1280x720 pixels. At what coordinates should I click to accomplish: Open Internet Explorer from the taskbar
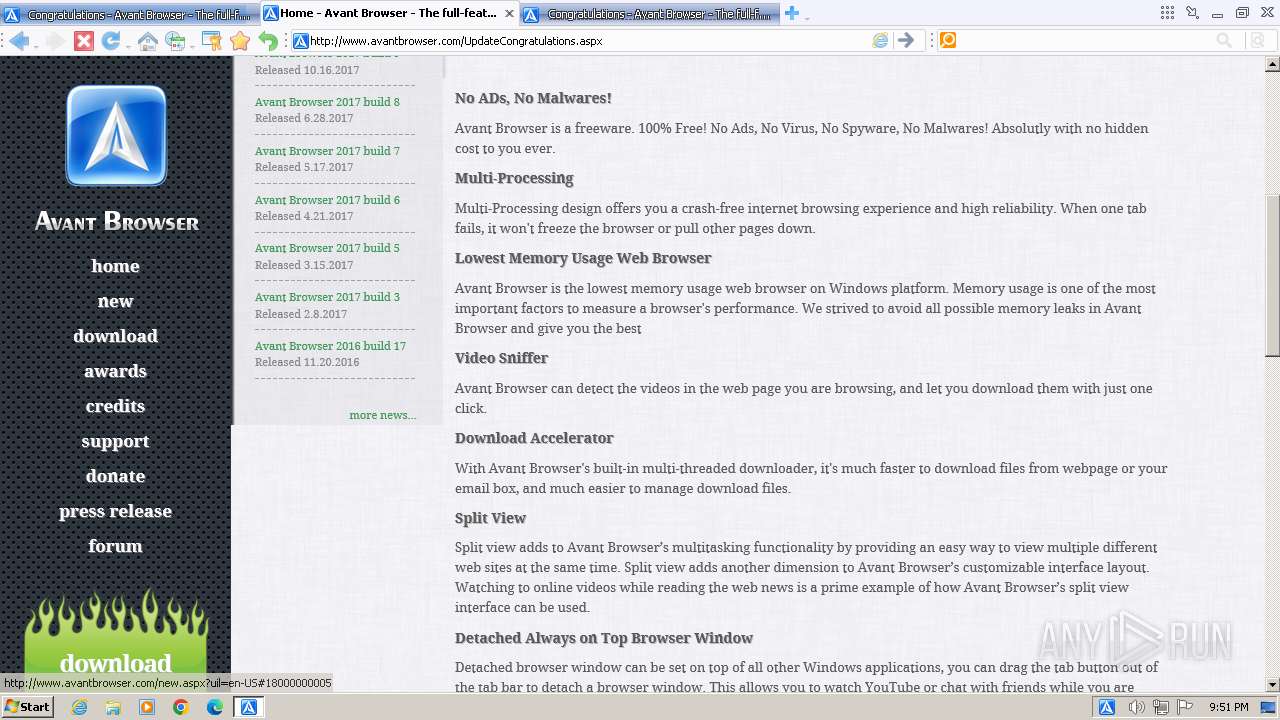click(80, 707)
